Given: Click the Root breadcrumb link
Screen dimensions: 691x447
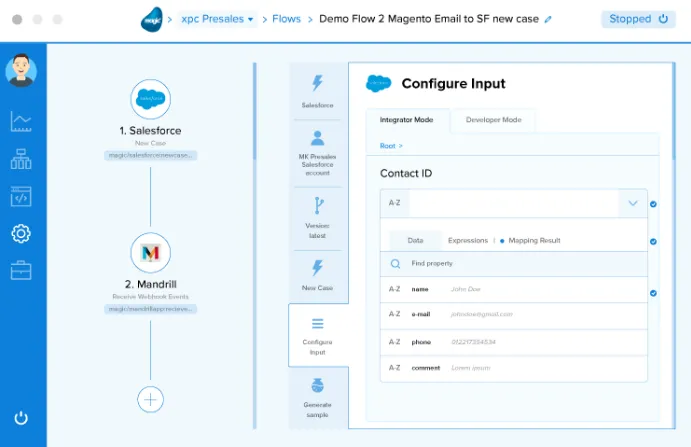Looking at the screenshot, I should pyautogui.click(x=388, y=146).
